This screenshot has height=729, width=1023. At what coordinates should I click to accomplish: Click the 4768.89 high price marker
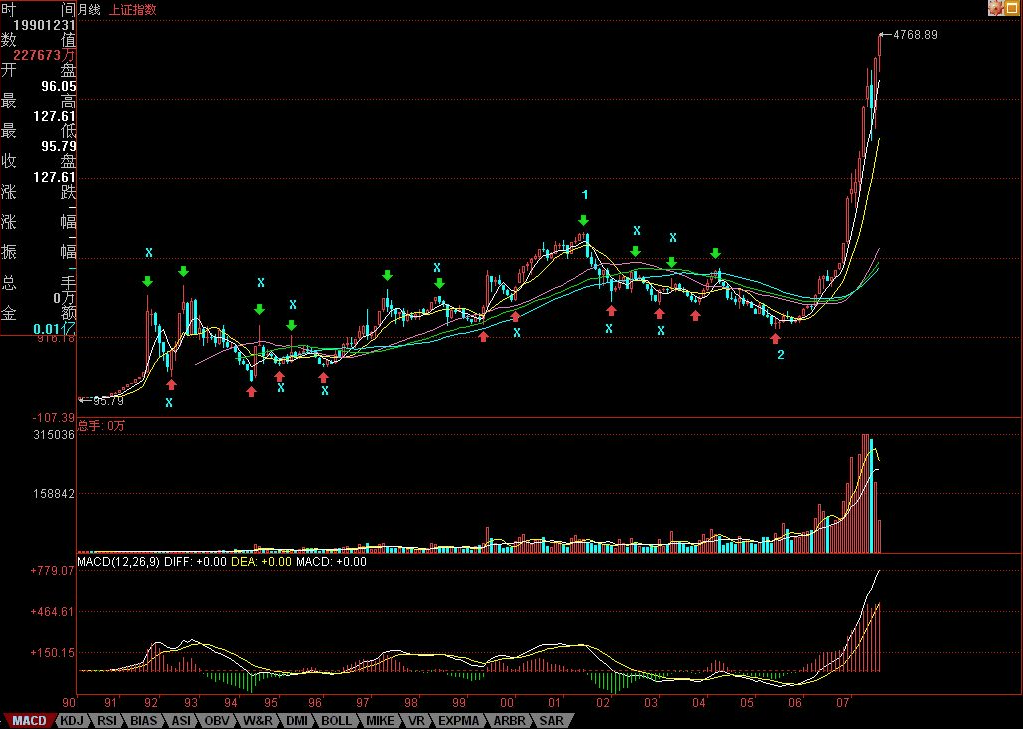click(x=915, y=34)
